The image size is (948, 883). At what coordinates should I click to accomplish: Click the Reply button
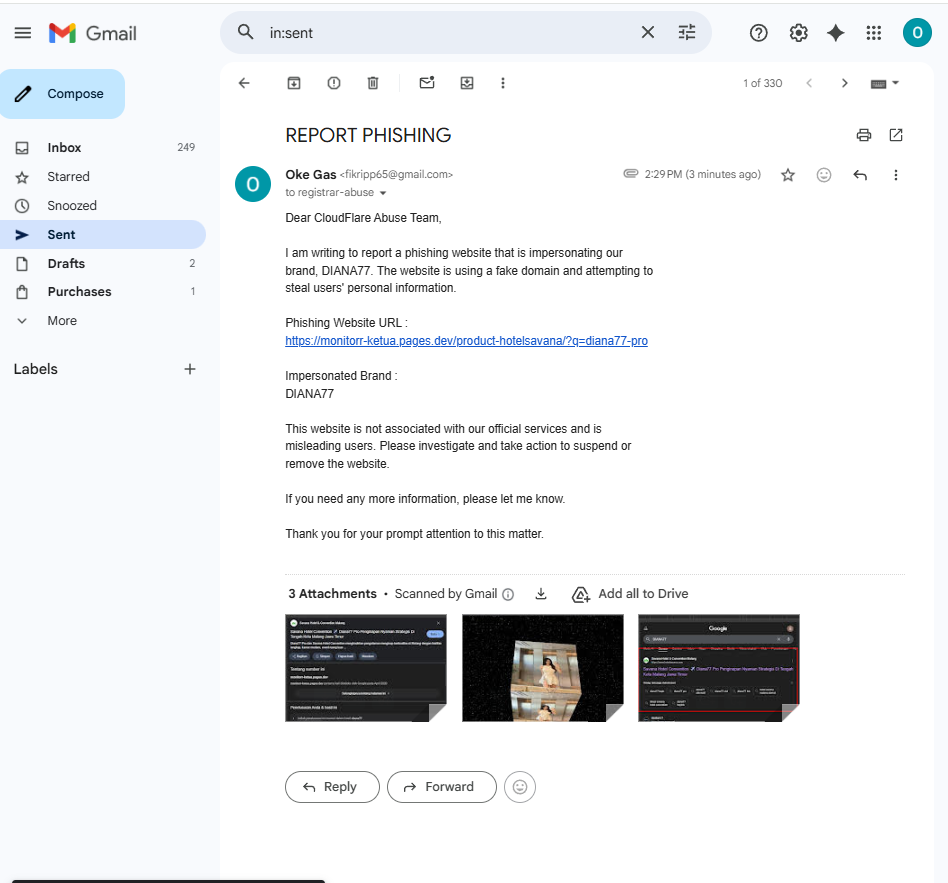[x=332, y=787]
